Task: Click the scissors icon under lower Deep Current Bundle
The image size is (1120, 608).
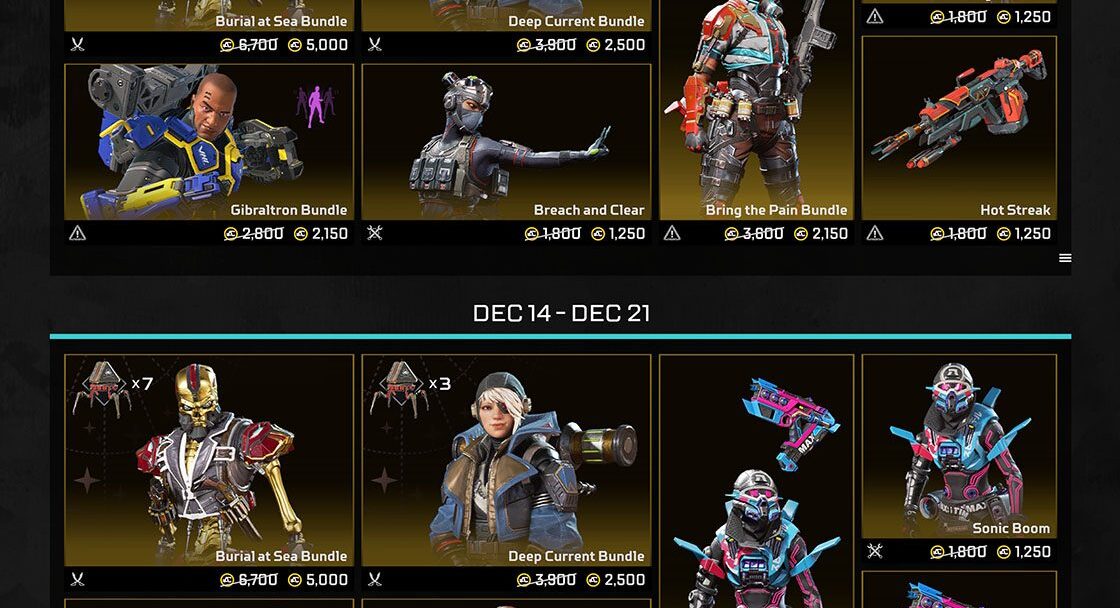Action: coord(374,579)
